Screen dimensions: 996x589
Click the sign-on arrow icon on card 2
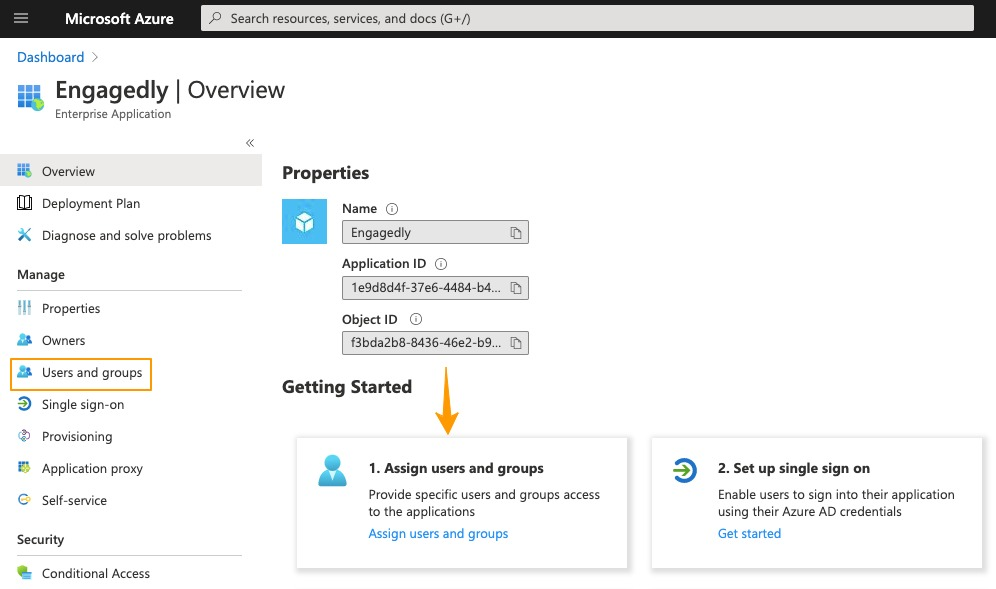point(685,471)
